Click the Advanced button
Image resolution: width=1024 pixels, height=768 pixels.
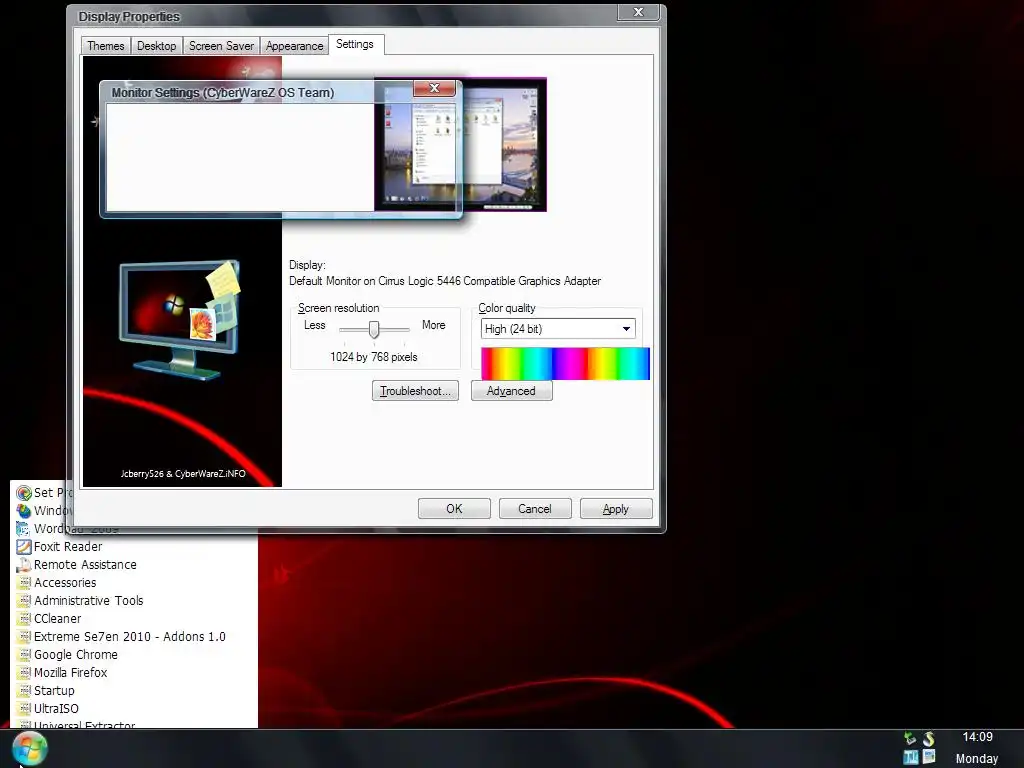click(511, 391)
